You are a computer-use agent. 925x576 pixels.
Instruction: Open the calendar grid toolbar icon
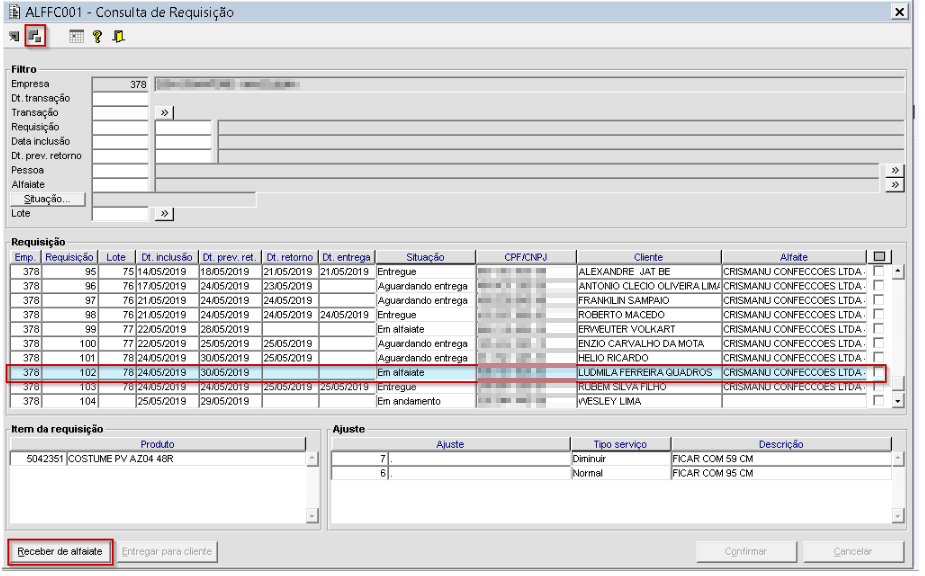pos(76,37)
